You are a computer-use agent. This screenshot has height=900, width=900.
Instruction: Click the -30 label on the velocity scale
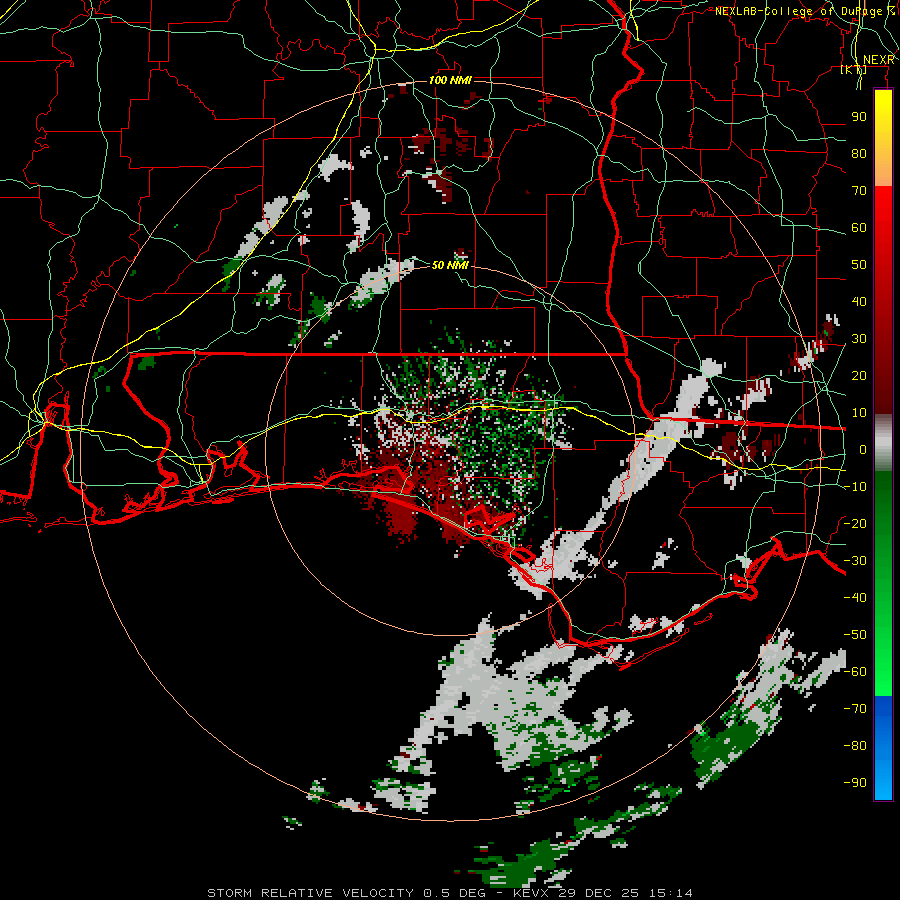(x=855, y=561)
